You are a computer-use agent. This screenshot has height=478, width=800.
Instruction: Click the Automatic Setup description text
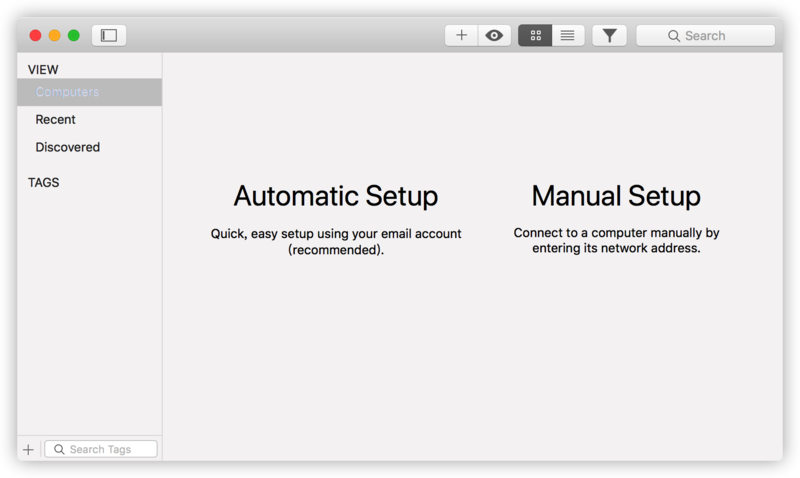pos(336,241)
